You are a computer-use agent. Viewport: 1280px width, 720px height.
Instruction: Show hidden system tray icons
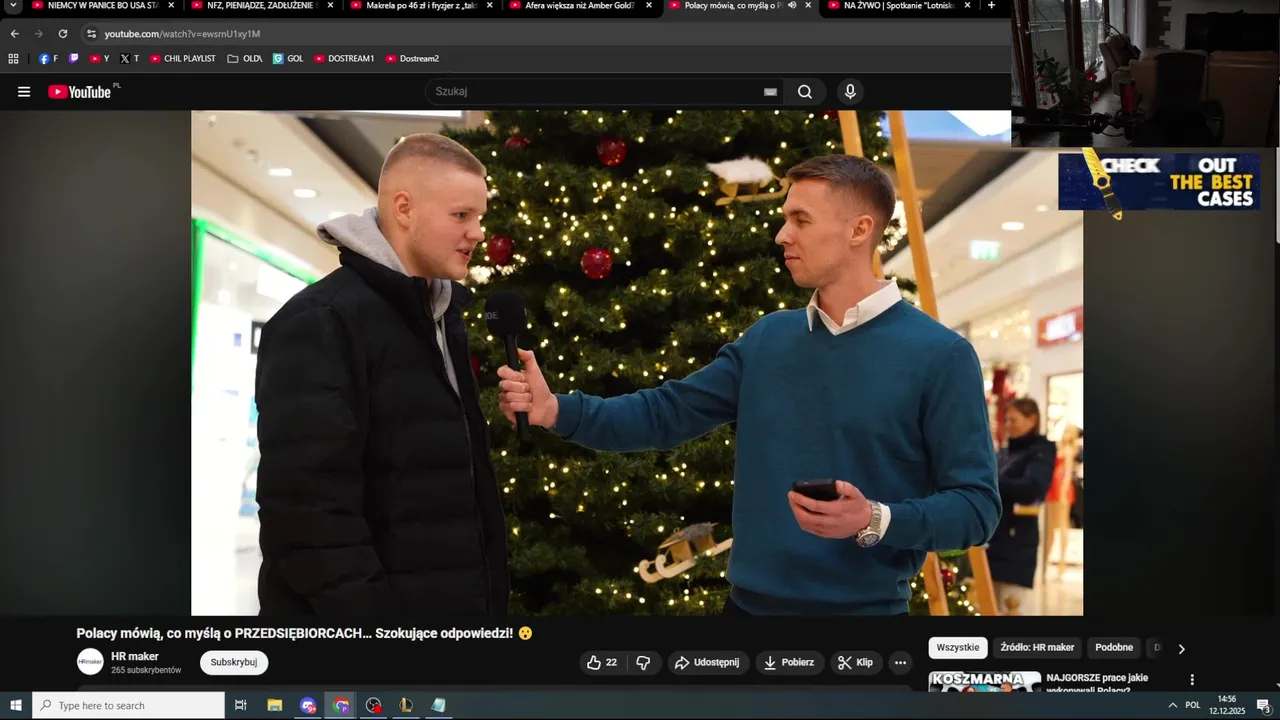pos(1172,705)
